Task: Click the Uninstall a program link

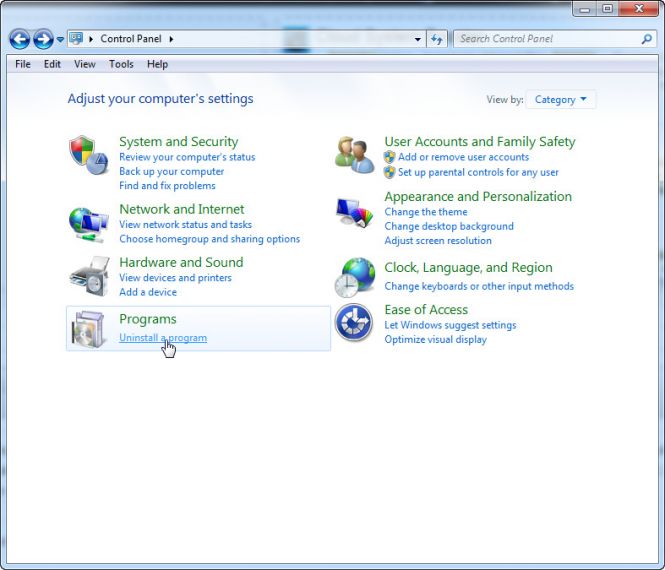Action: pos(163,338)
